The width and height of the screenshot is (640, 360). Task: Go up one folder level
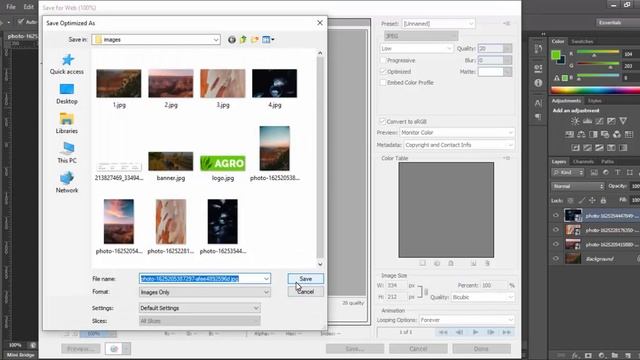pos(243,40)
